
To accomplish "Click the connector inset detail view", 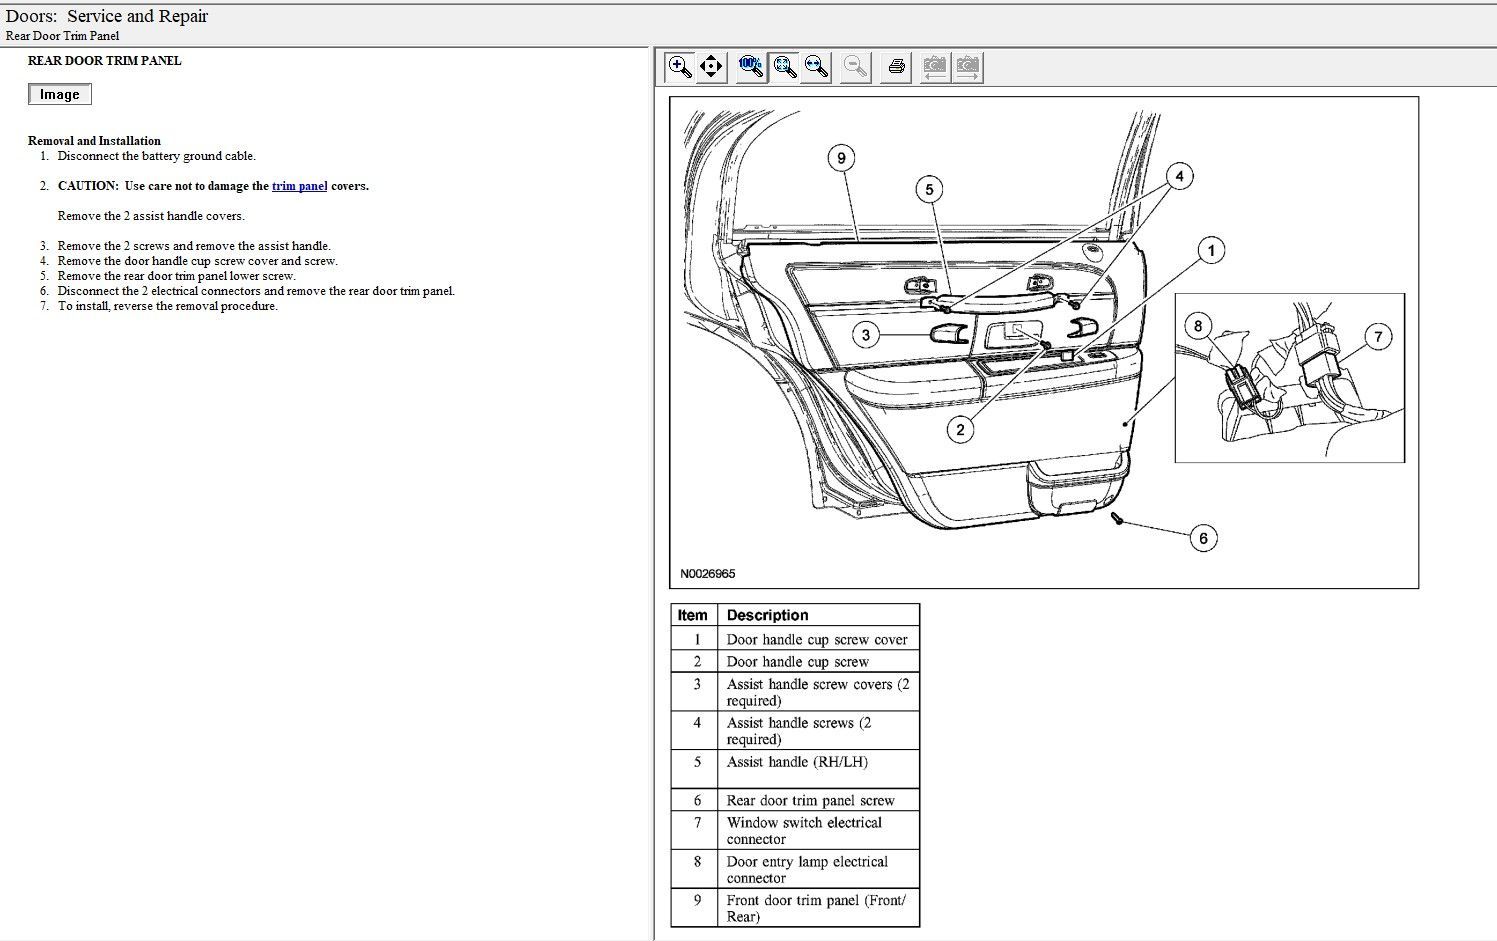I will tap(1289, 378).
